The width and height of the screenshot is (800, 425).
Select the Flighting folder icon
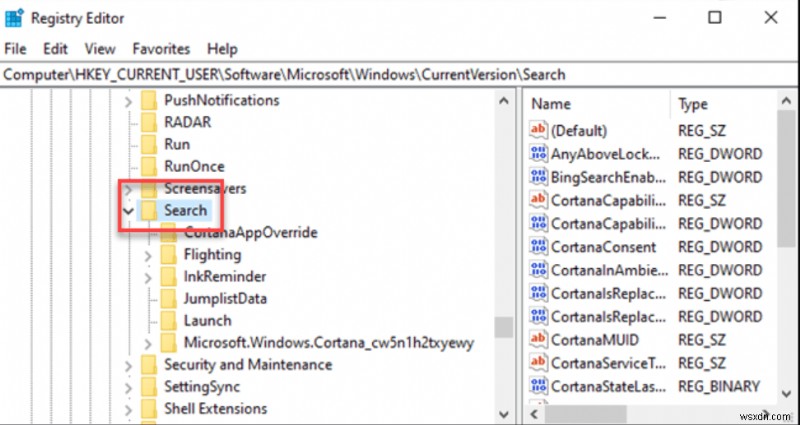[x=168, y=255]
